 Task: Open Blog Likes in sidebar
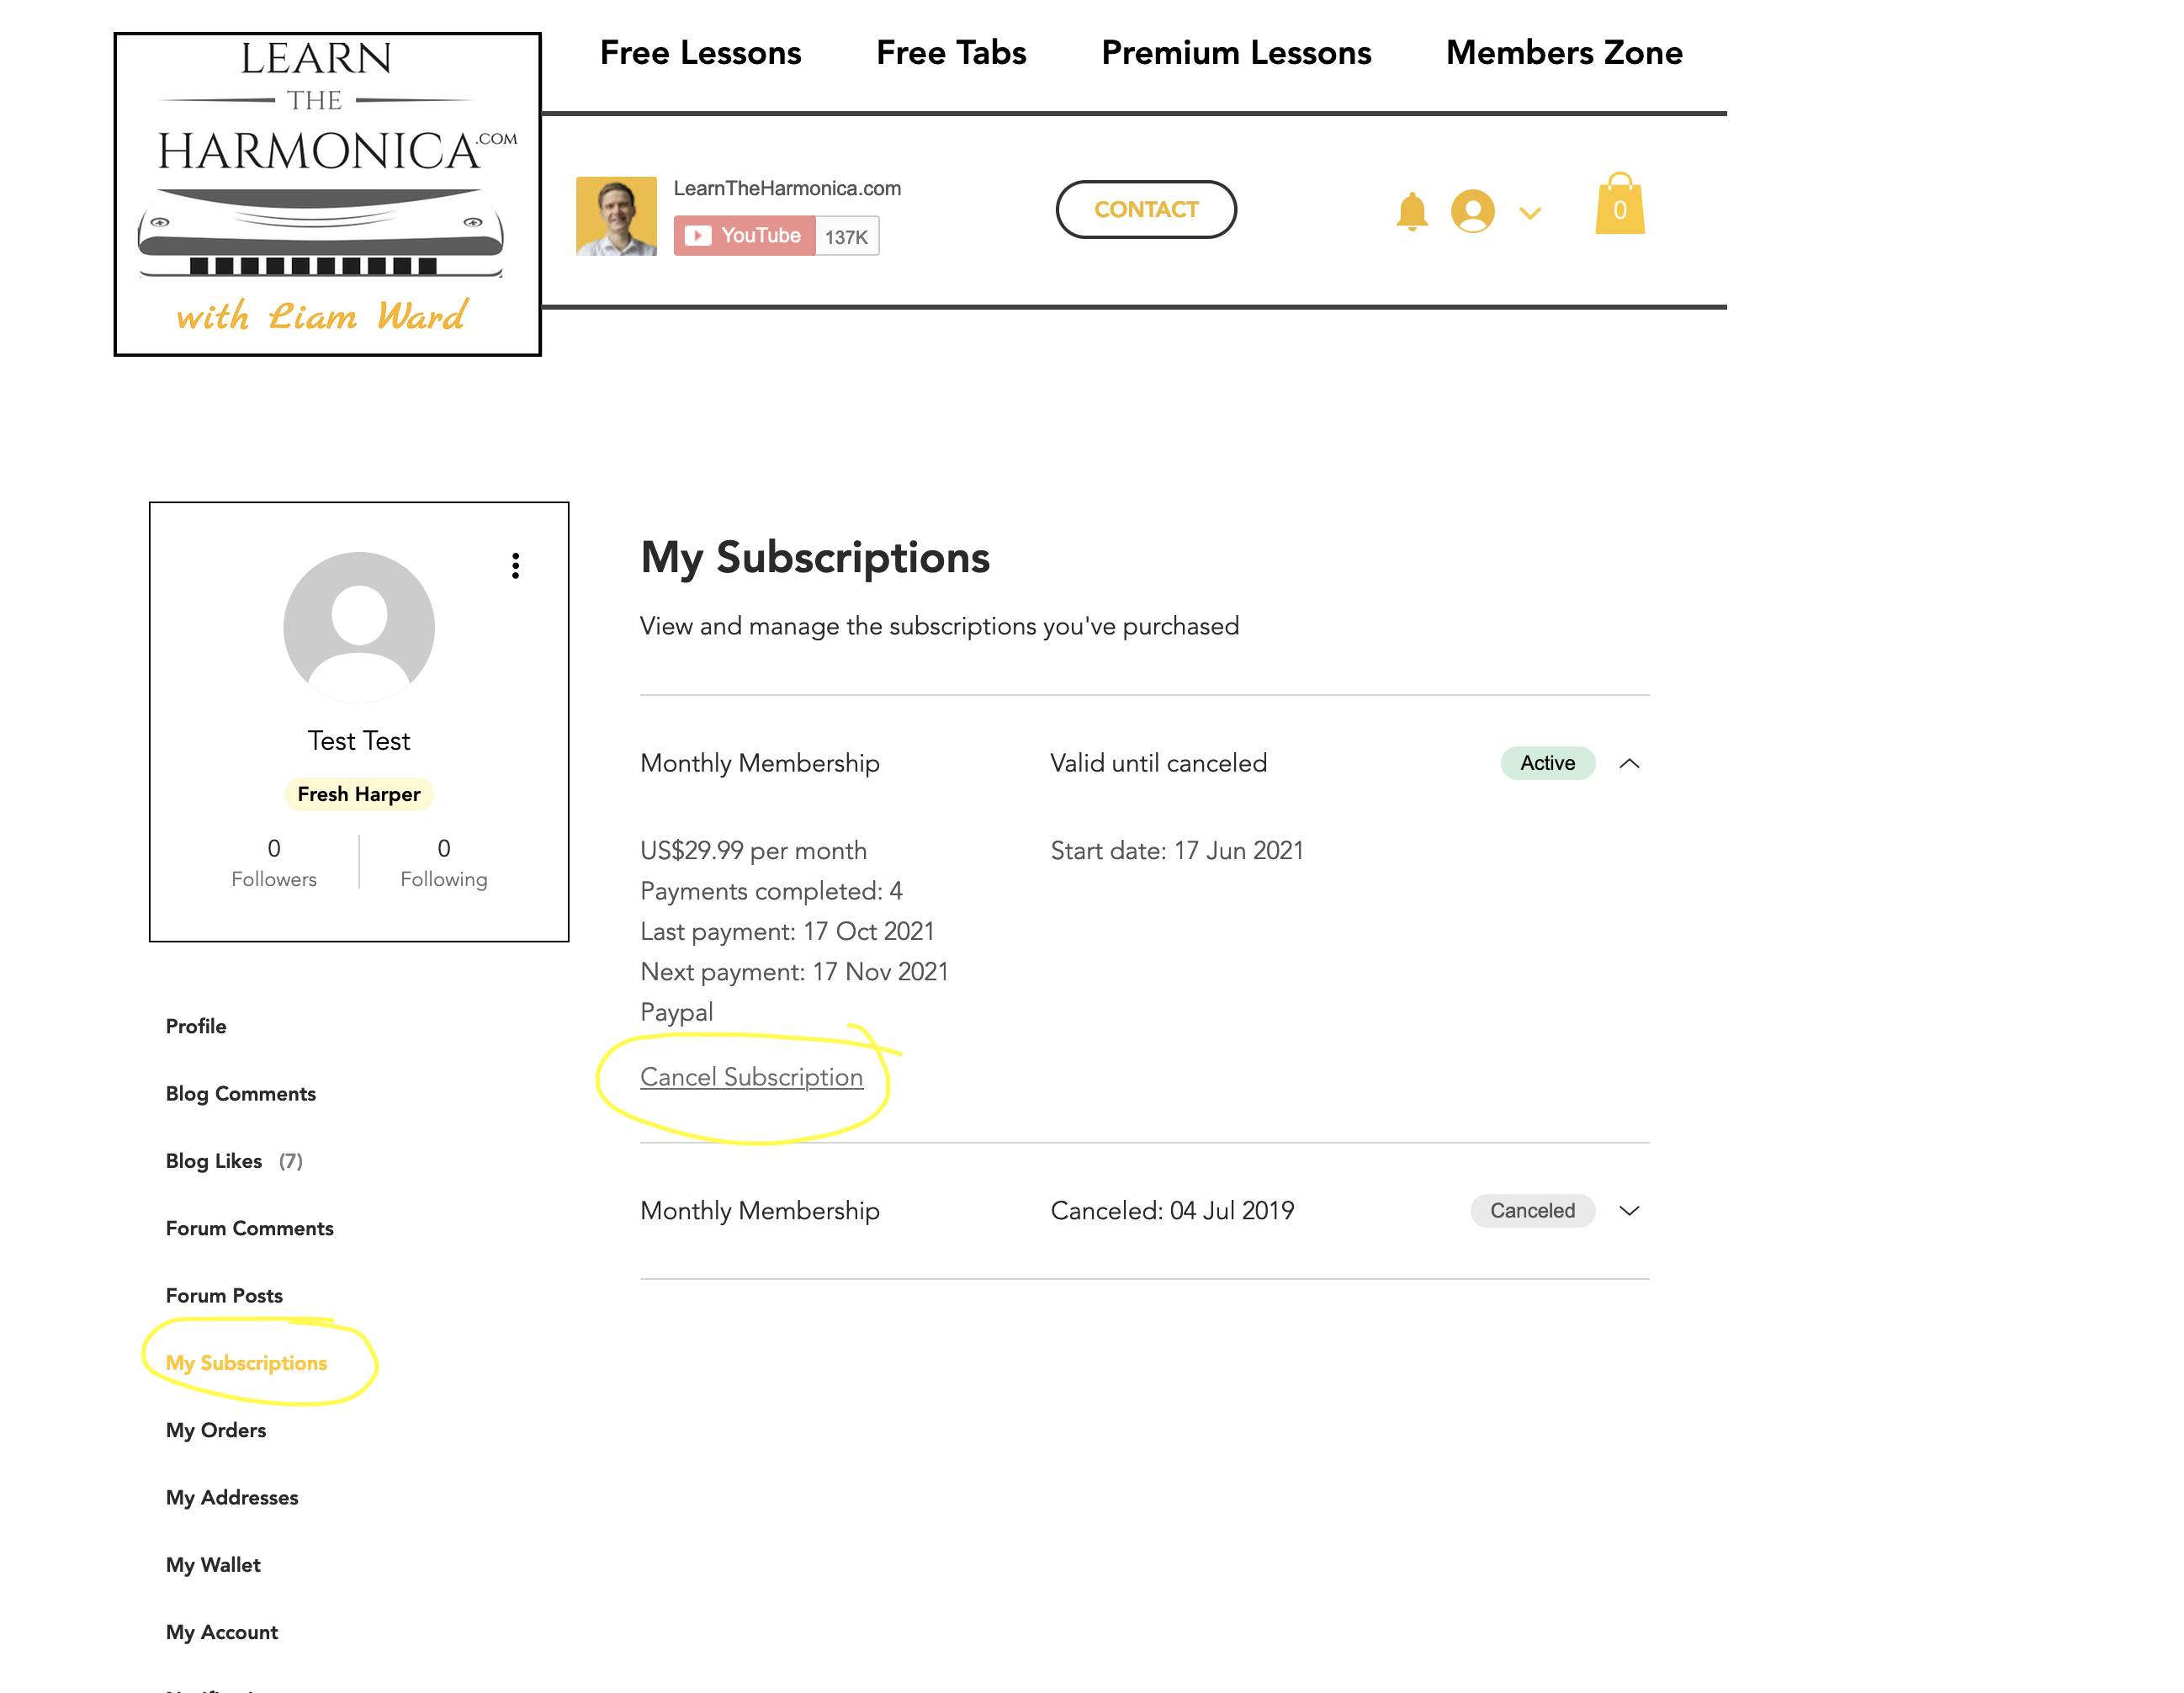[x=234, y=1161]
